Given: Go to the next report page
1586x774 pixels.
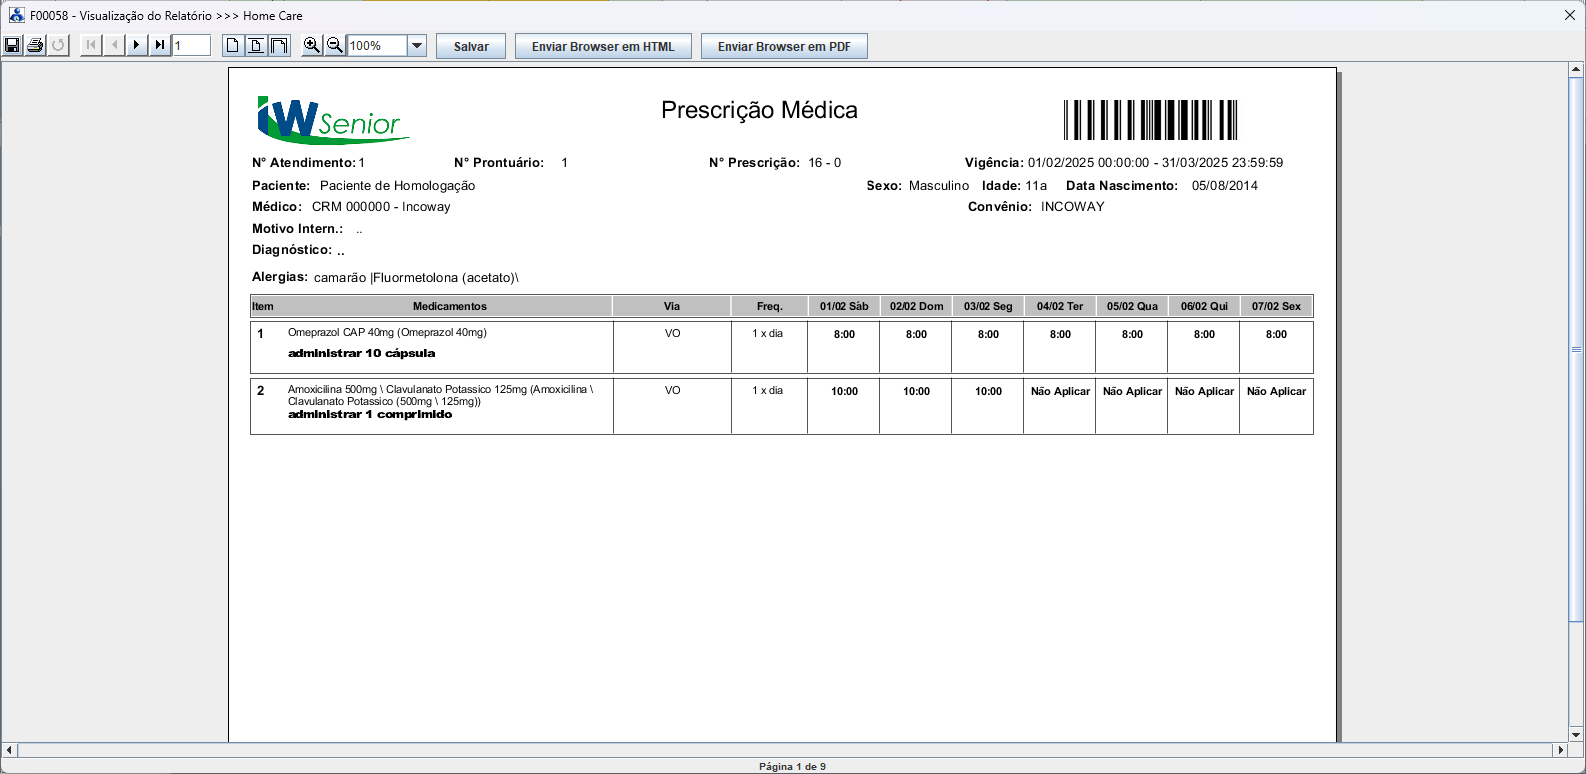Looking at the screenshot, I should click(x=137, y=45).
